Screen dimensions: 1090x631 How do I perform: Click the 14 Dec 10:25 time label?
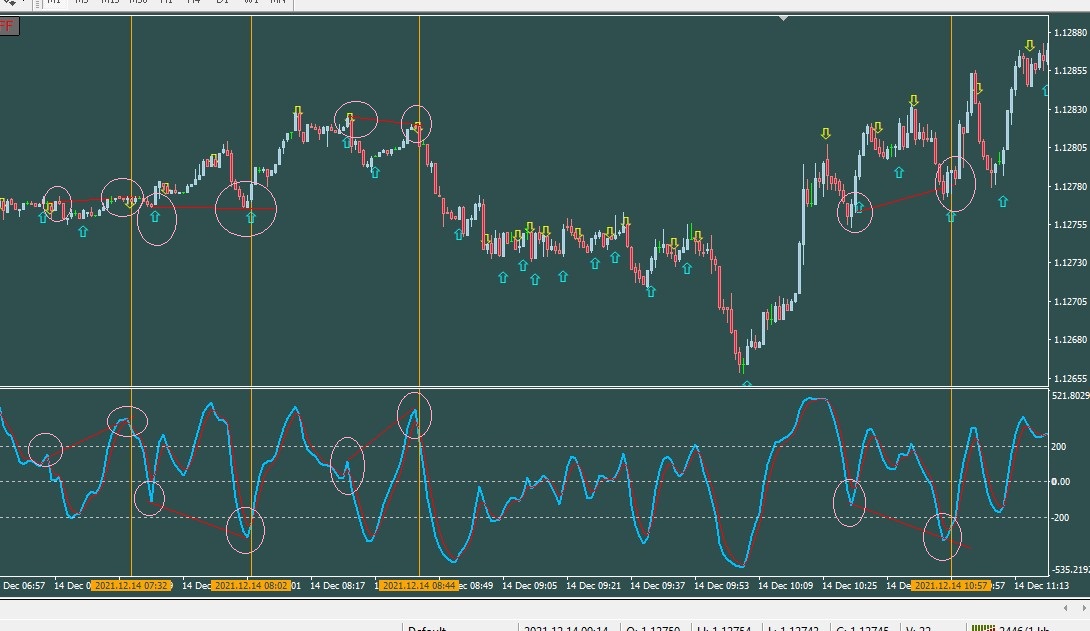(849, 586)
